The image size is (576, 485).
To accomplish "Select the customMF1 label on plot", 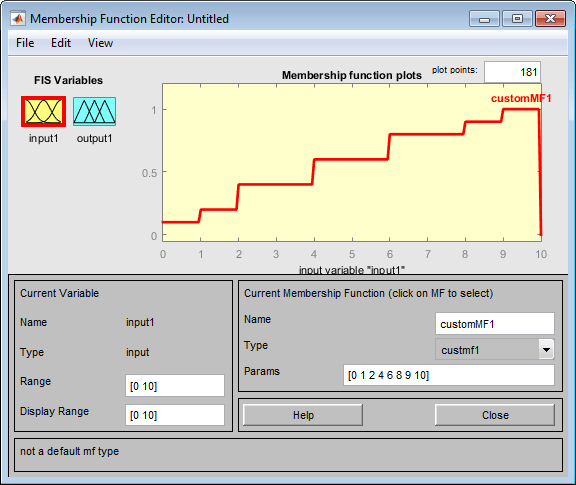I will [521, 98].
